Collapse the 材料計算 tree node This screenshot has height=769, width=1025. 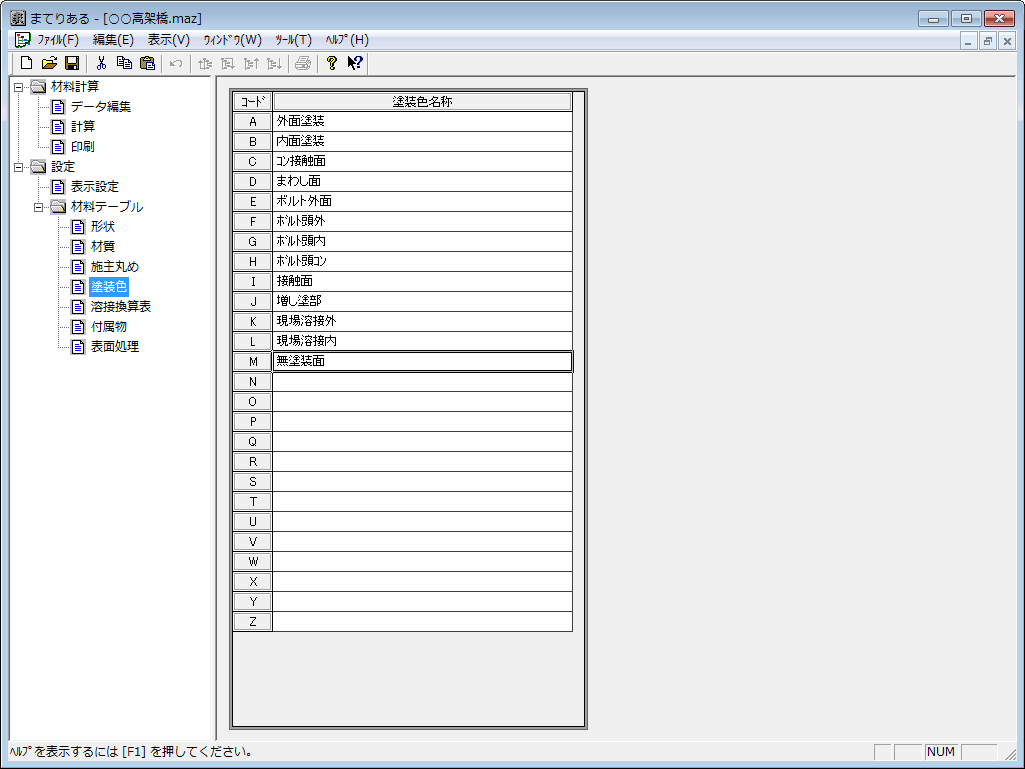(18, 87)
